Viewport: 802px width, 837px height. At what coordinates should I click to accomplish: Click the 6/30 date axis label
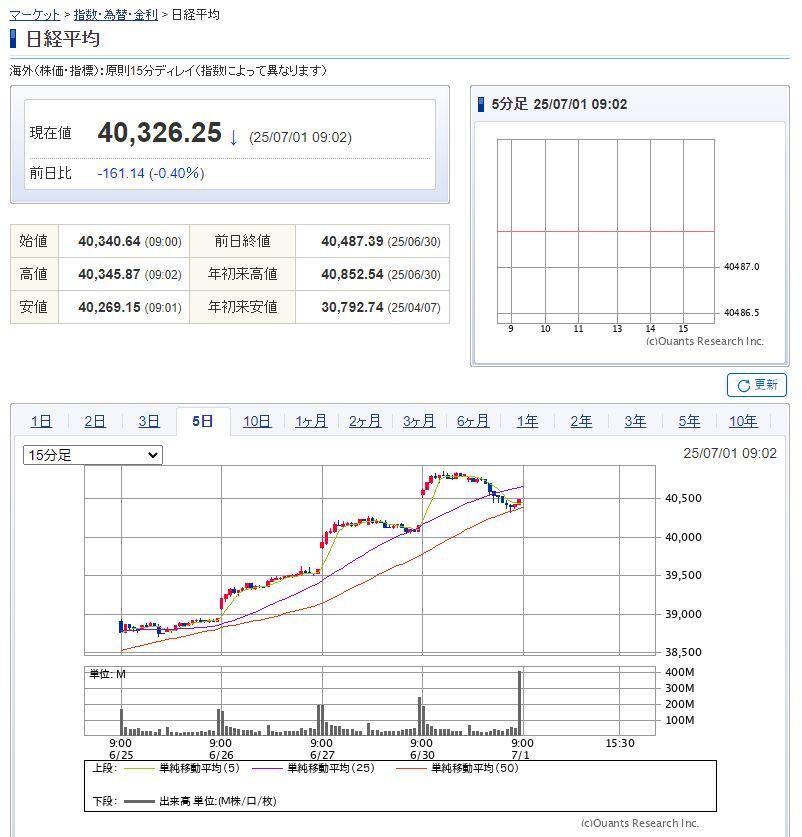tap(422, 755)
